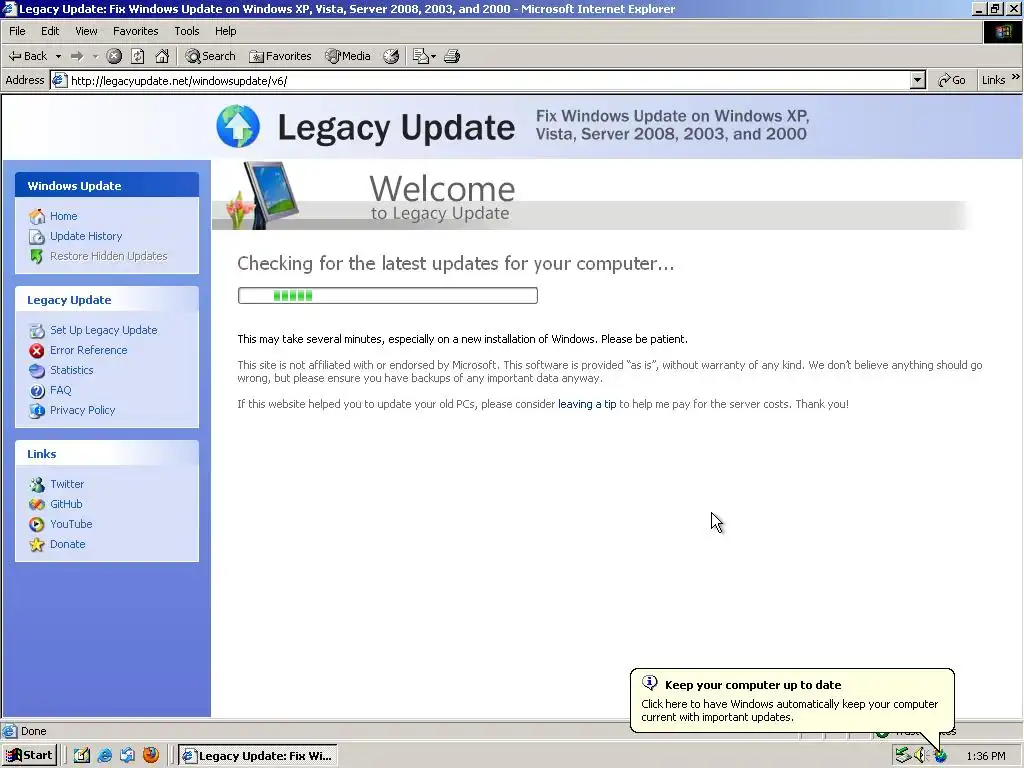Screen dimensions: 1024x768
Task: Click the 'Keep your computer up to date' balloon
Action: (x=792, y=700)
